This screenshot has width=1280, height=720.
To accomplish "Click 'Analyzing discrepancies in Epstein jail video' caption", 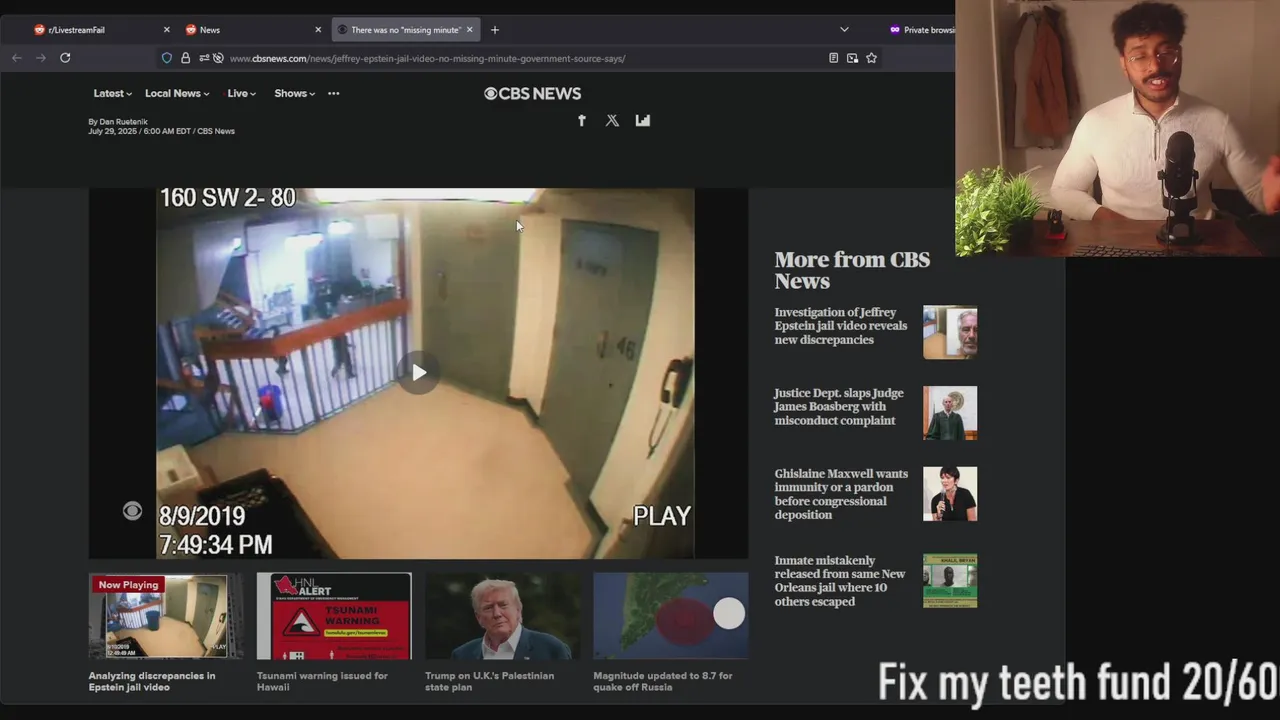I will click(152, 682).
